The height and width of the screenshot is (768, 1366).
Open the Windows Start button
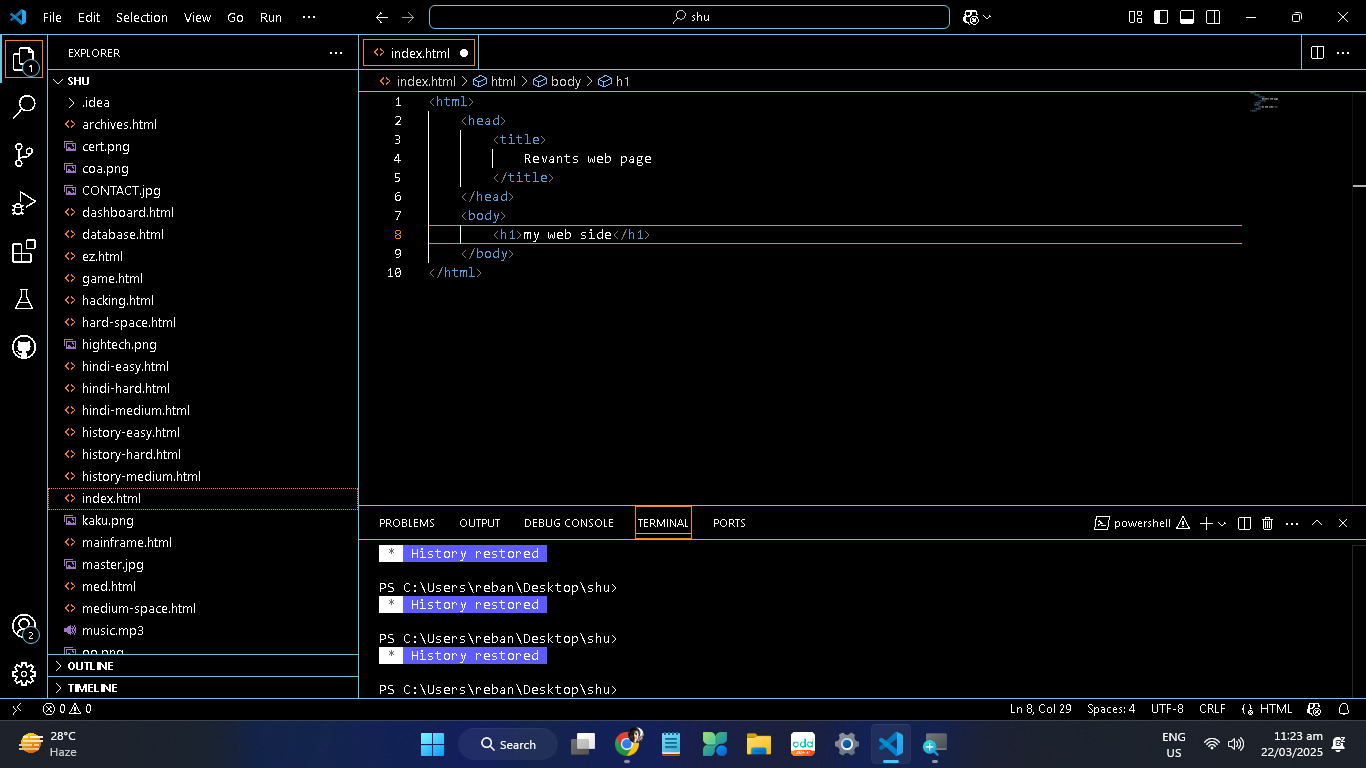[432, 744]
